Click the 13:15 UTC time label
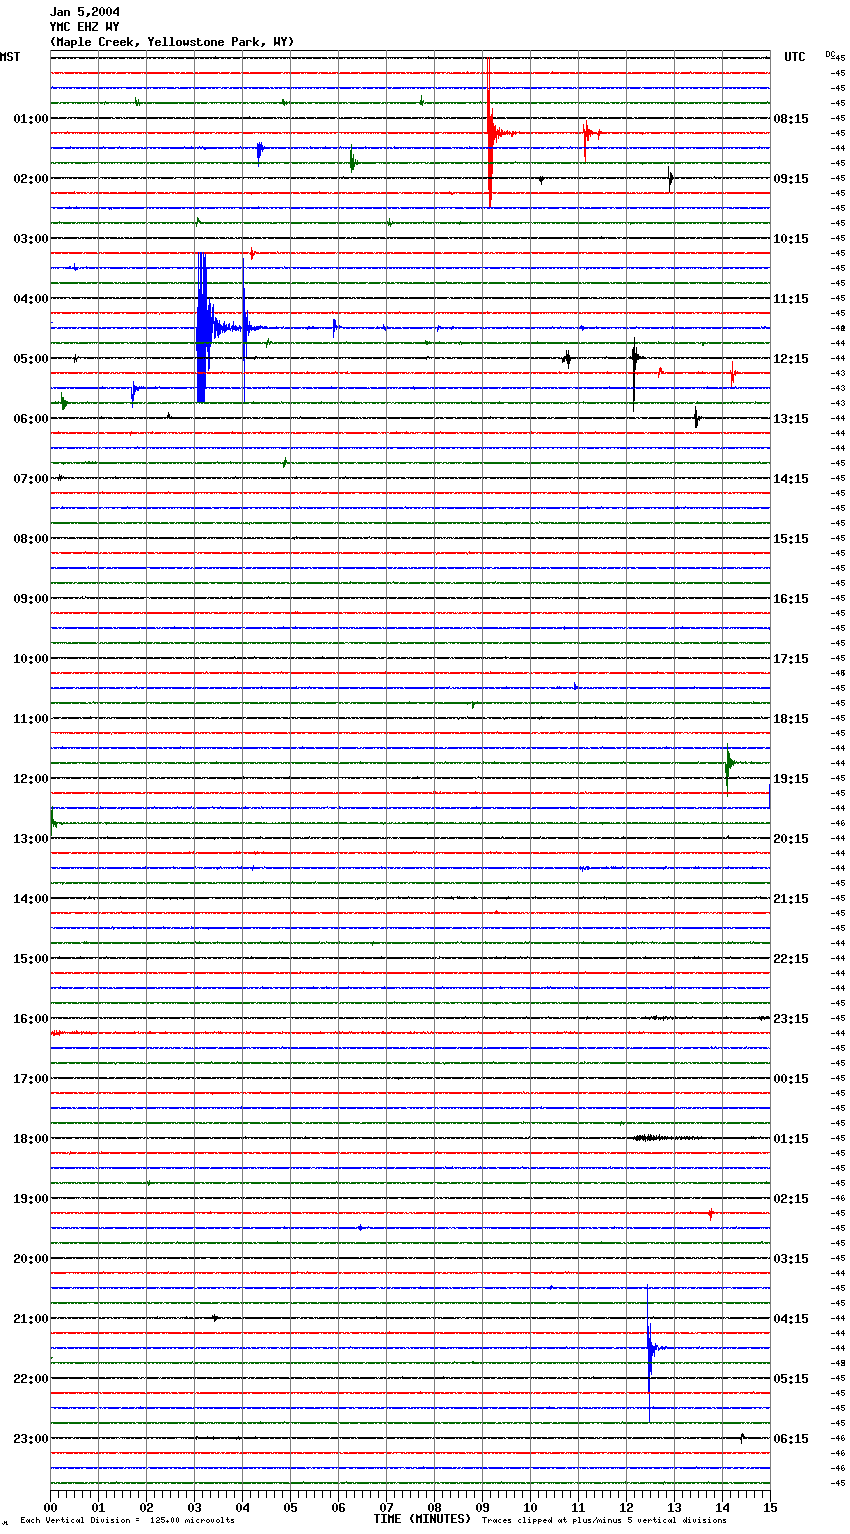Viewport: 850px width, 1534px height. click(791, 419)
